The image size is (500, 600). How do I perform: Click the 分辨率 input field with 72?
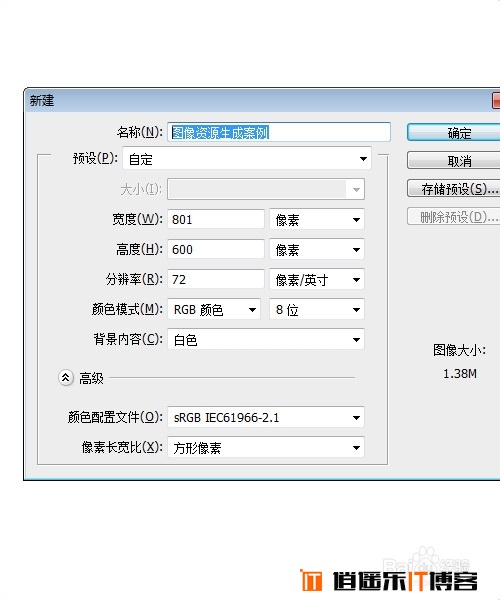pyautogui.click(x=216, y=279)
